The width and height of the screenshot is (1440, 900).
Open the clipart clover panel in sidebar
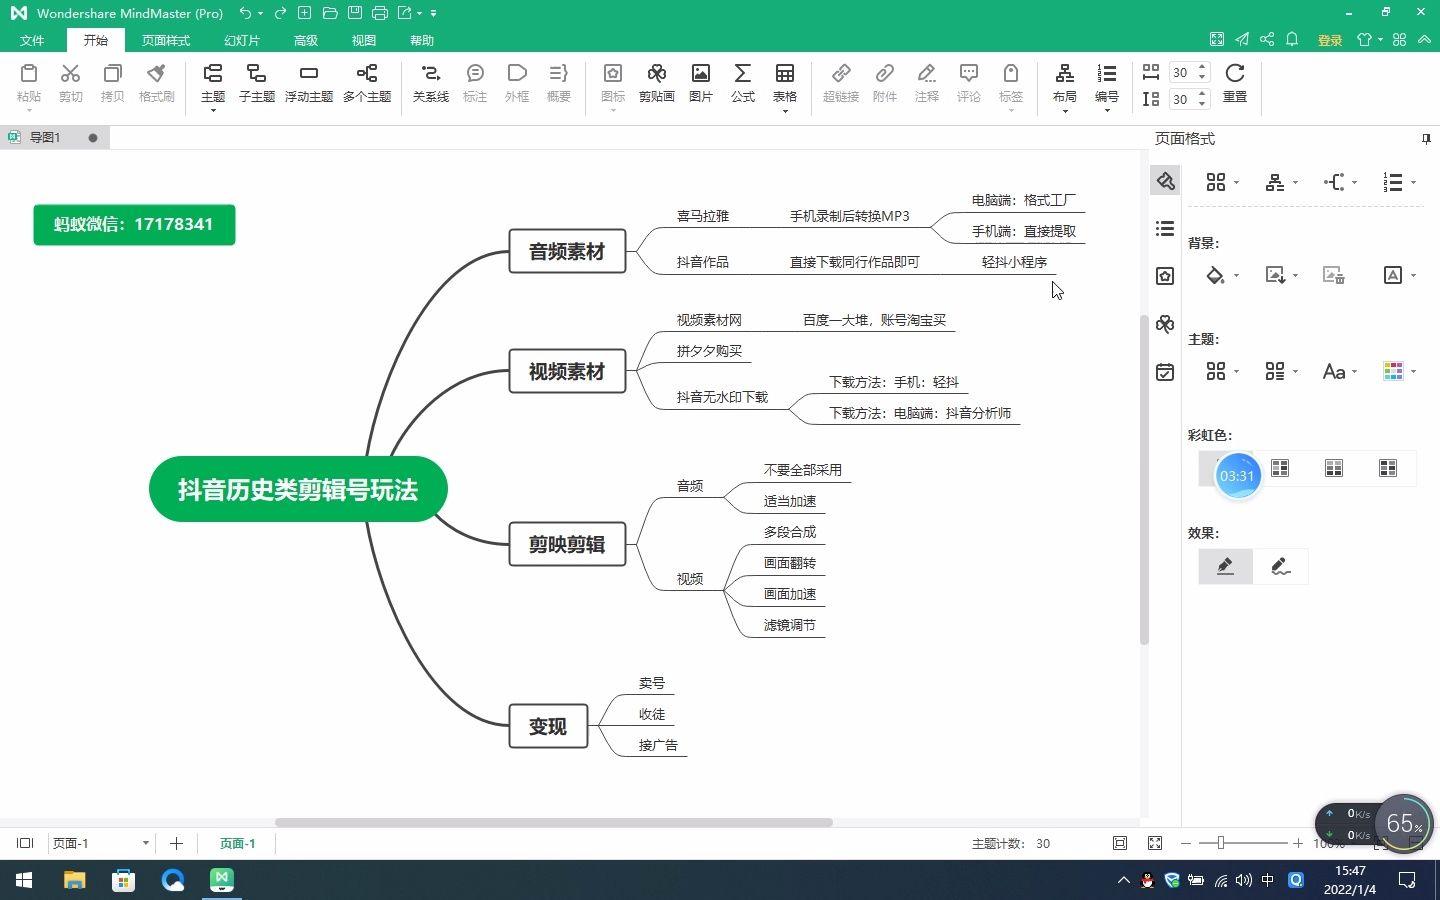click(x=1165, y=324)
